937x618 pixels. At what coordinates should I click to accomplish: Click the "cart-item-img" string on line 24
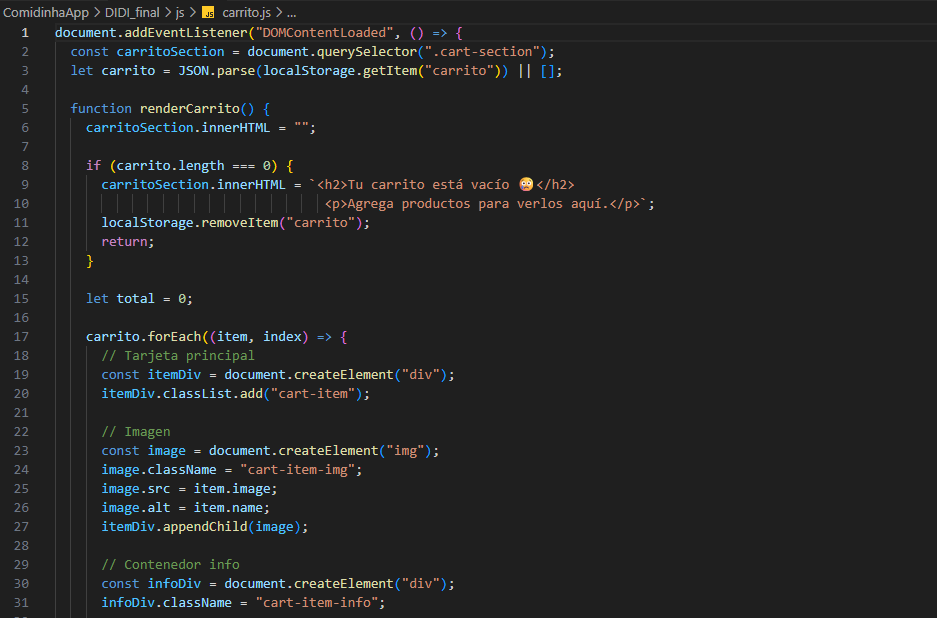point(309,469)
